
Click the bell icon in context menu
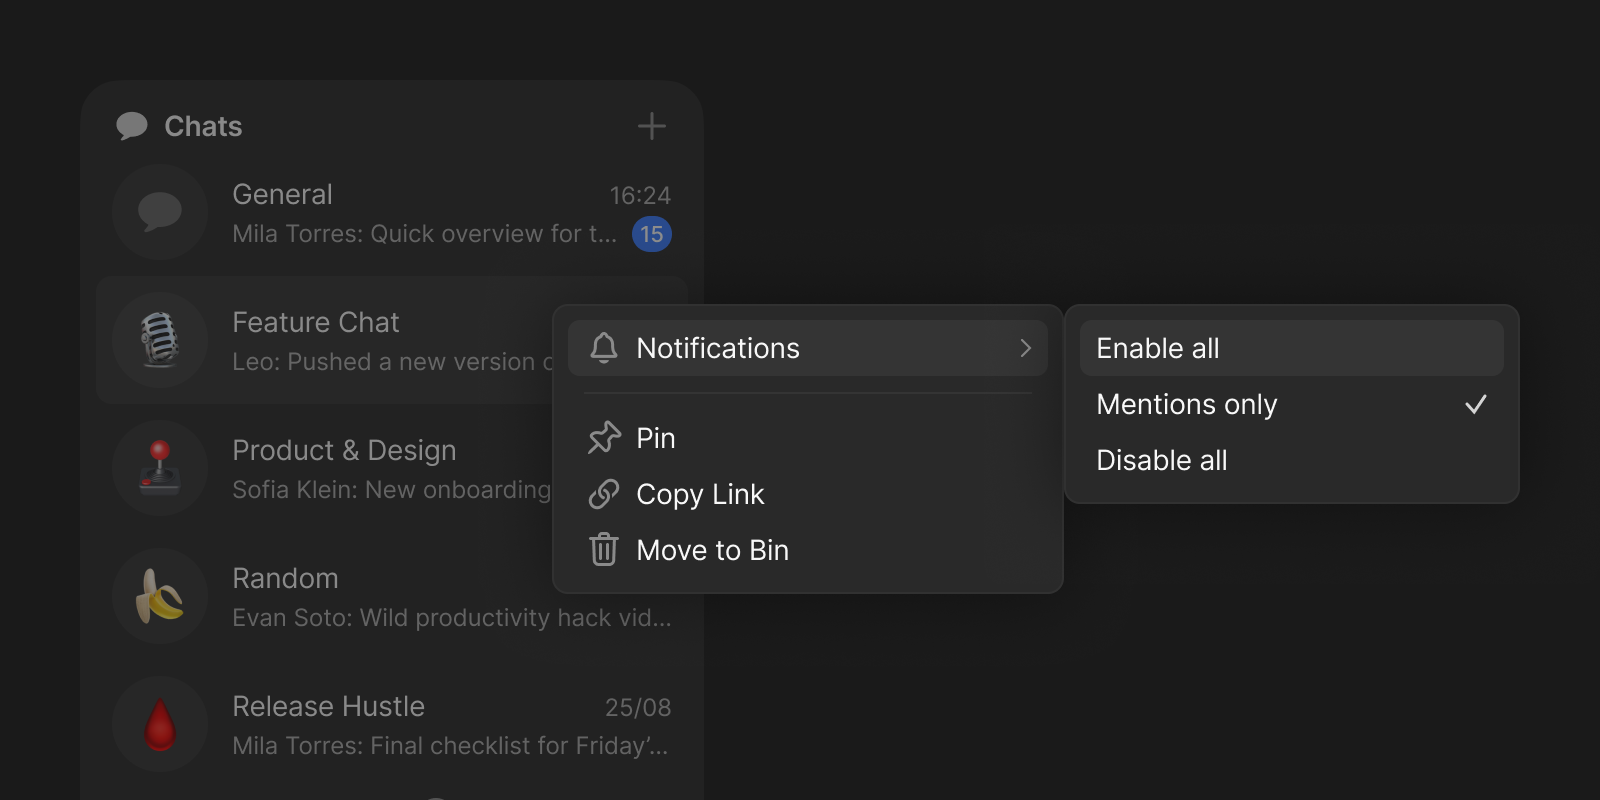604,348
